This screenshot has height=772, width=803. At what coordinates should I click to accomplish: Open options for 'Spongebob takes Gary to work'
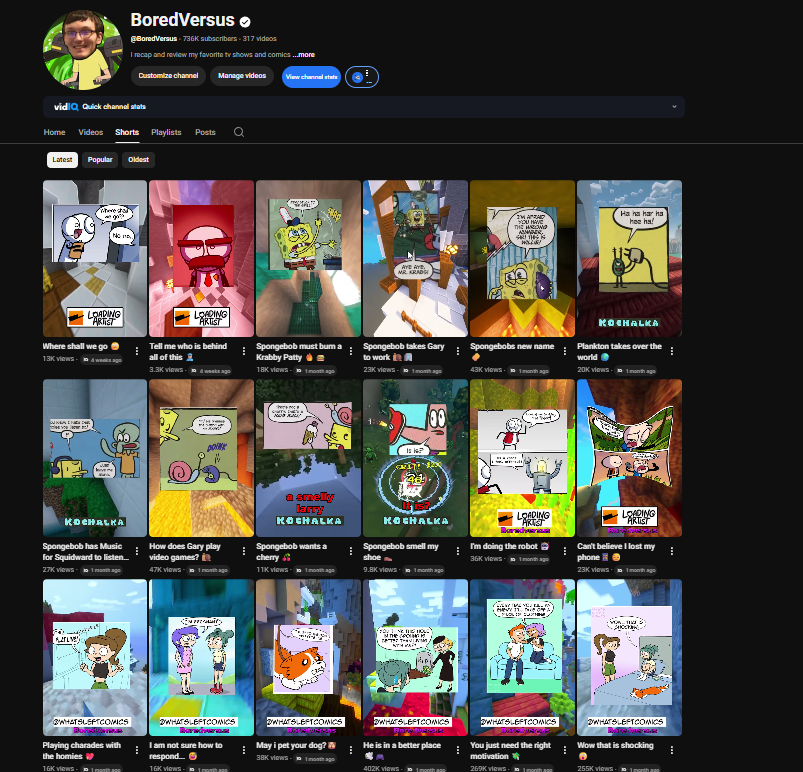458,351
